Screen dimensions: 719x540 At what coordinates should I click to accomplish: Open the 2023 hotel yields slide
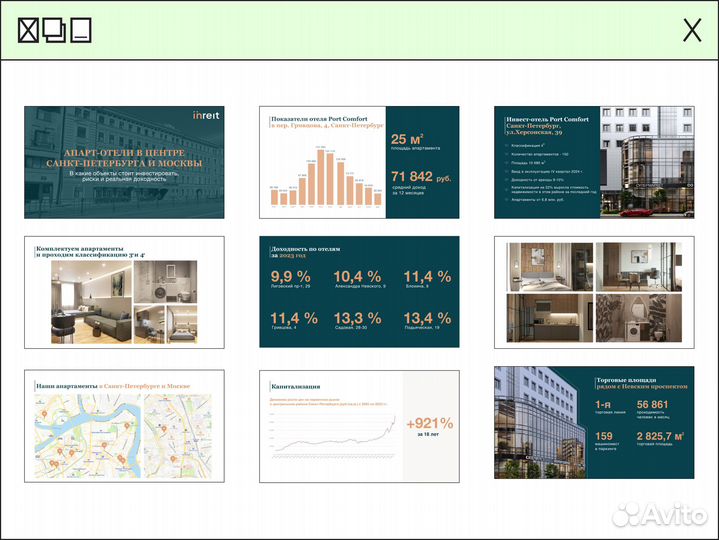tap(359, 292)
